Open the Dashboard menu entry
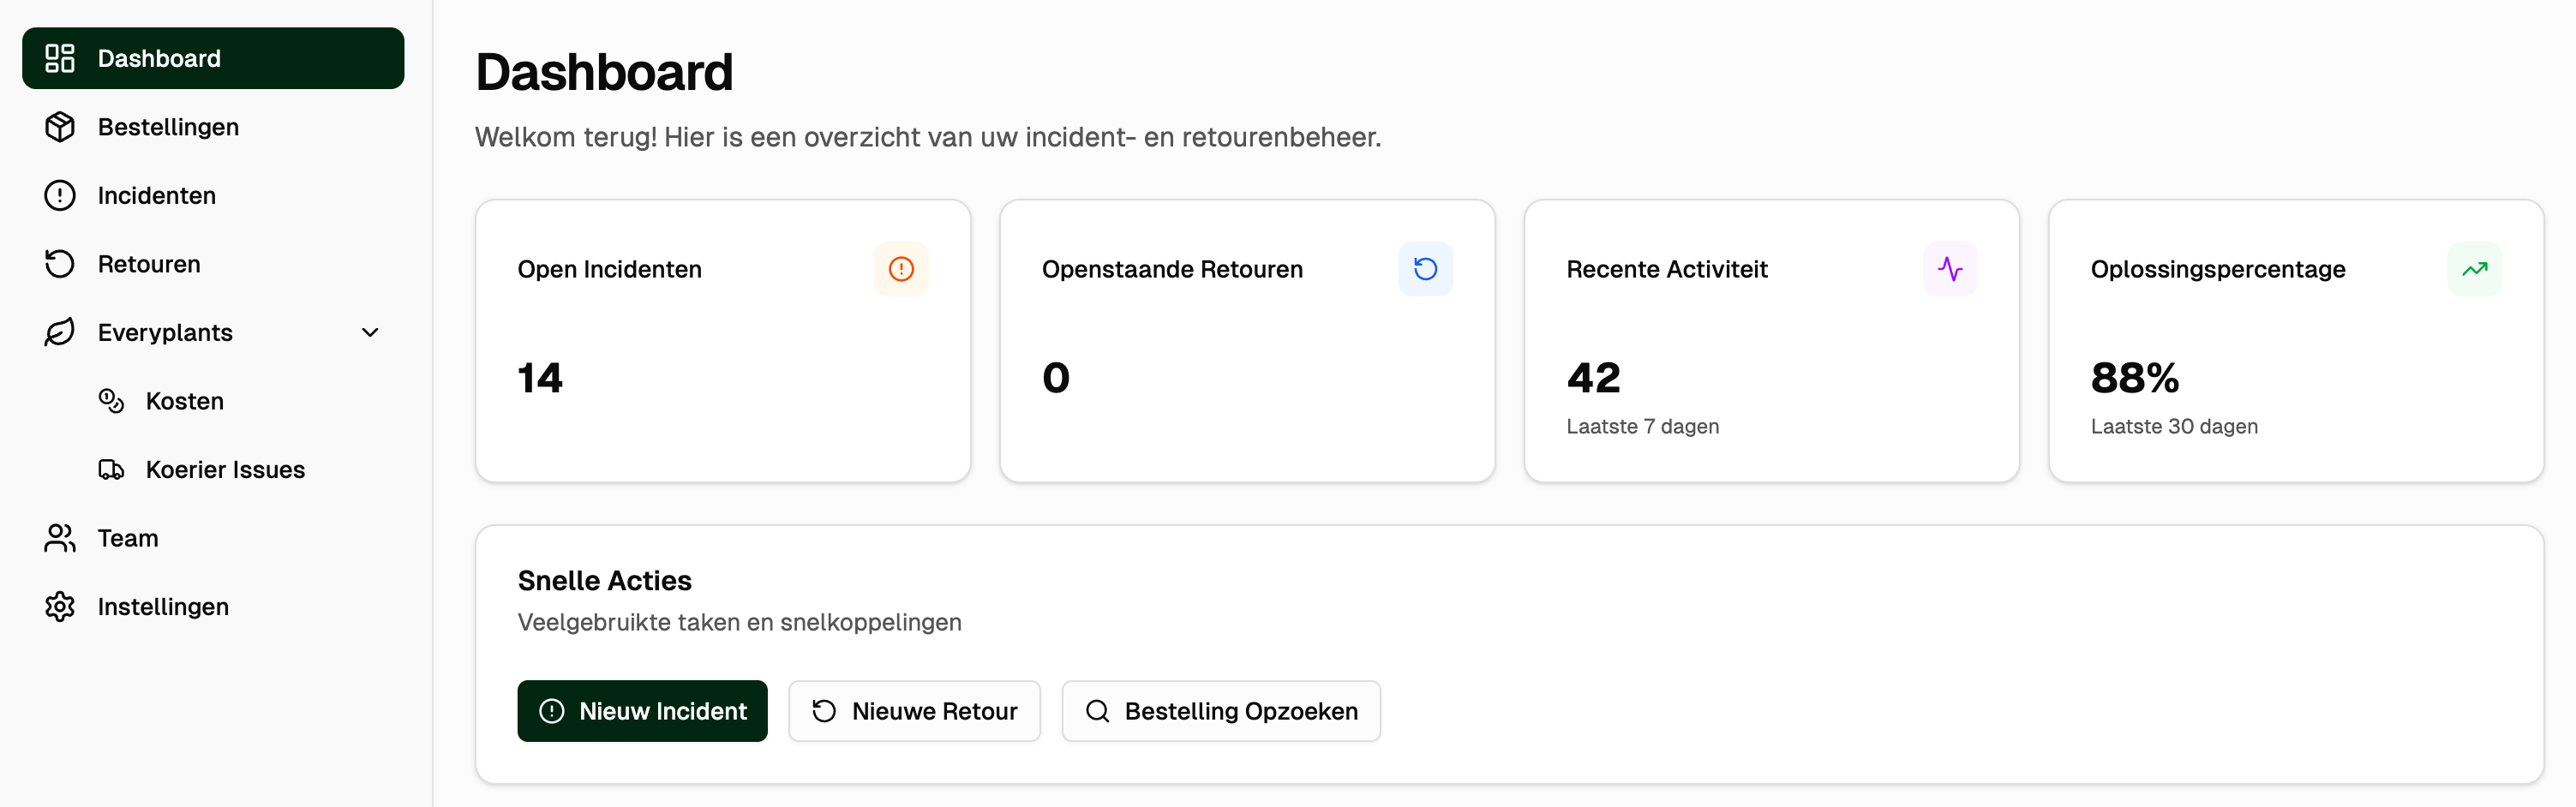Screen dimensions: 2576x807 tap(160, 58)
